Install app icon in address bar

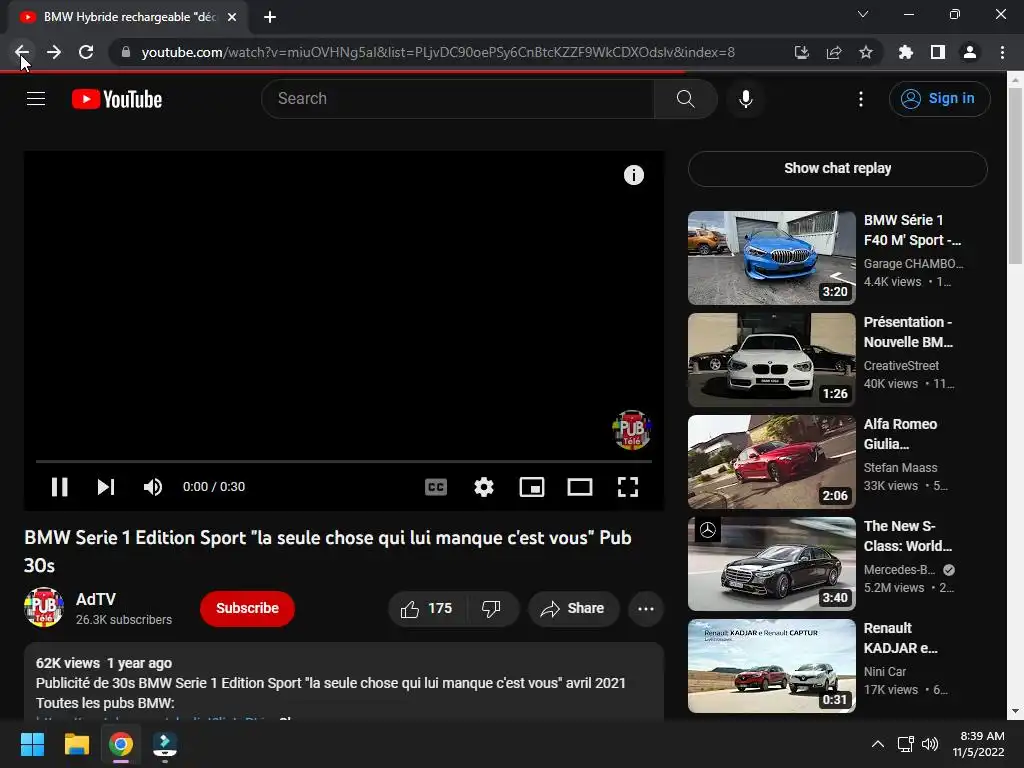(801, 52)
